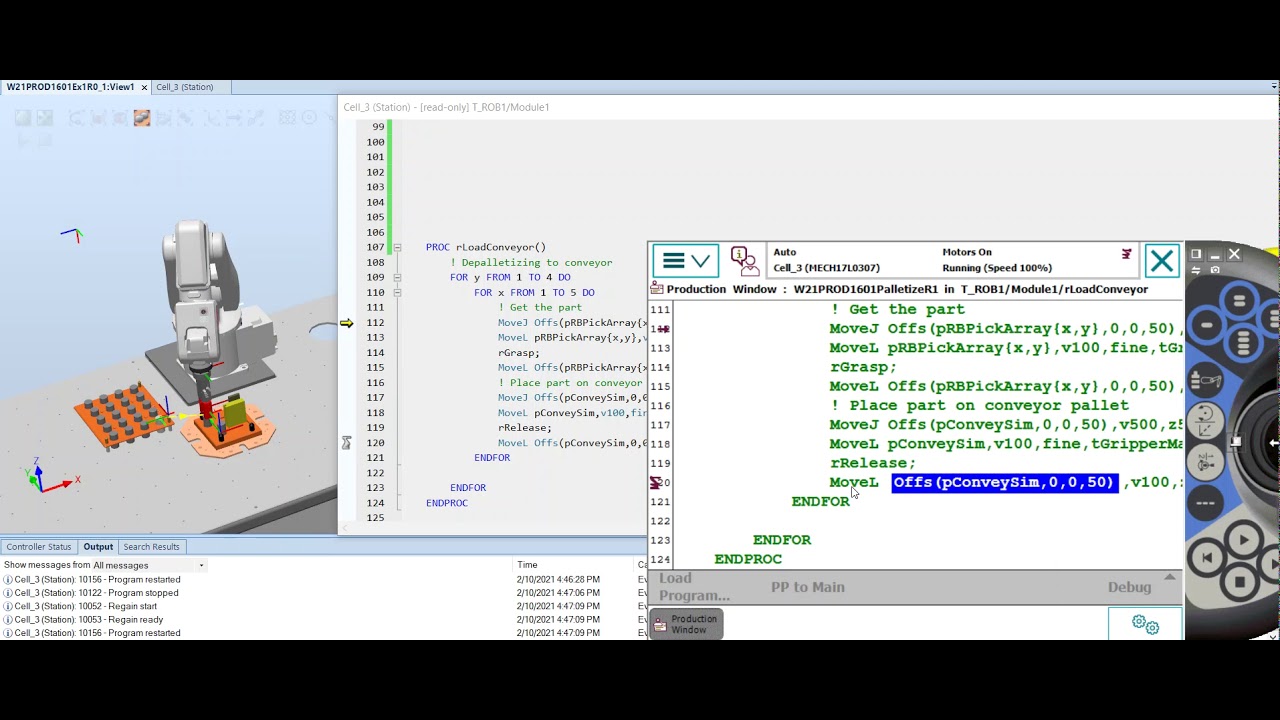Click the two-bar programmable key
Screen dimensions: 1280x720
coord(1239,300)
